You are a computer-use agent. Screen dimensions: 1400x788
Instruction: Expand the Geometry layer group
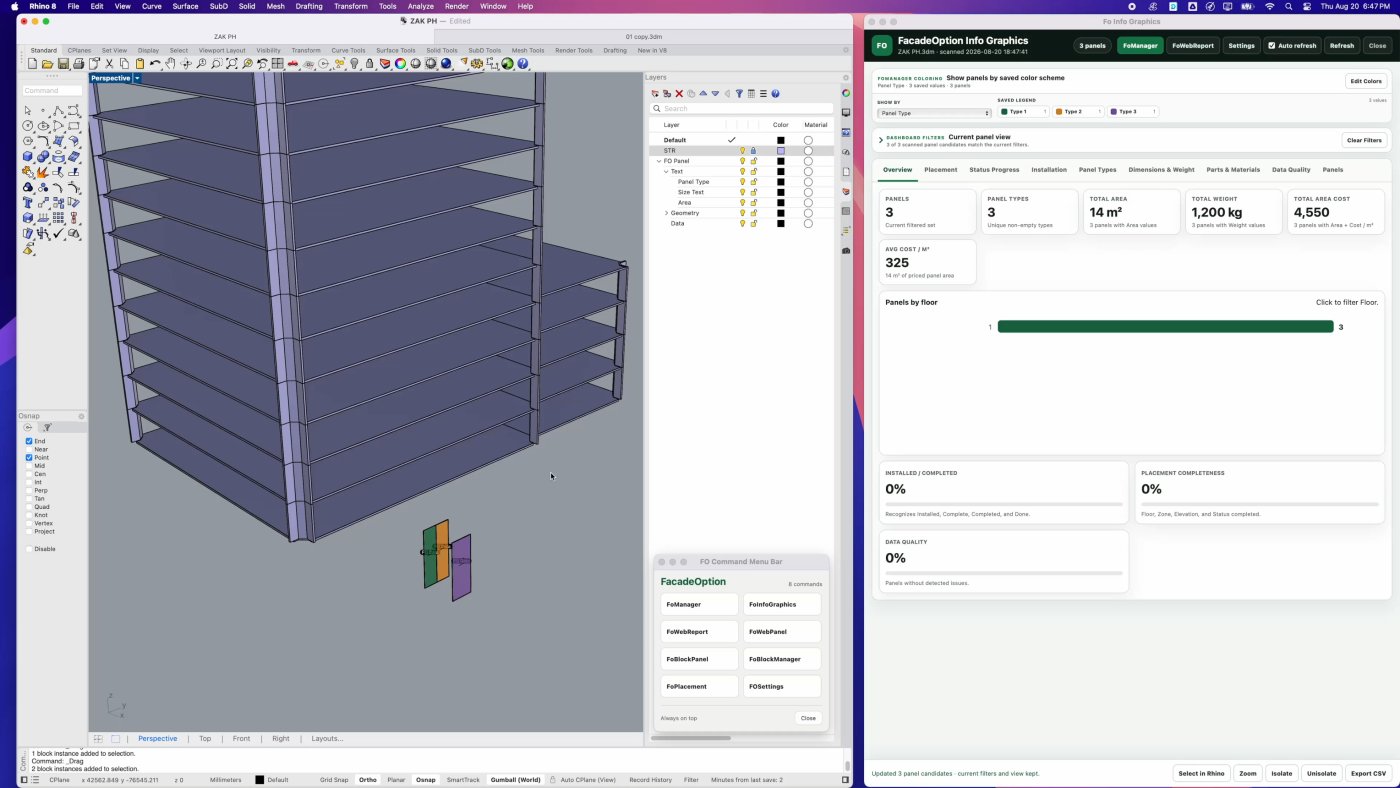click(x=666, y=213)
